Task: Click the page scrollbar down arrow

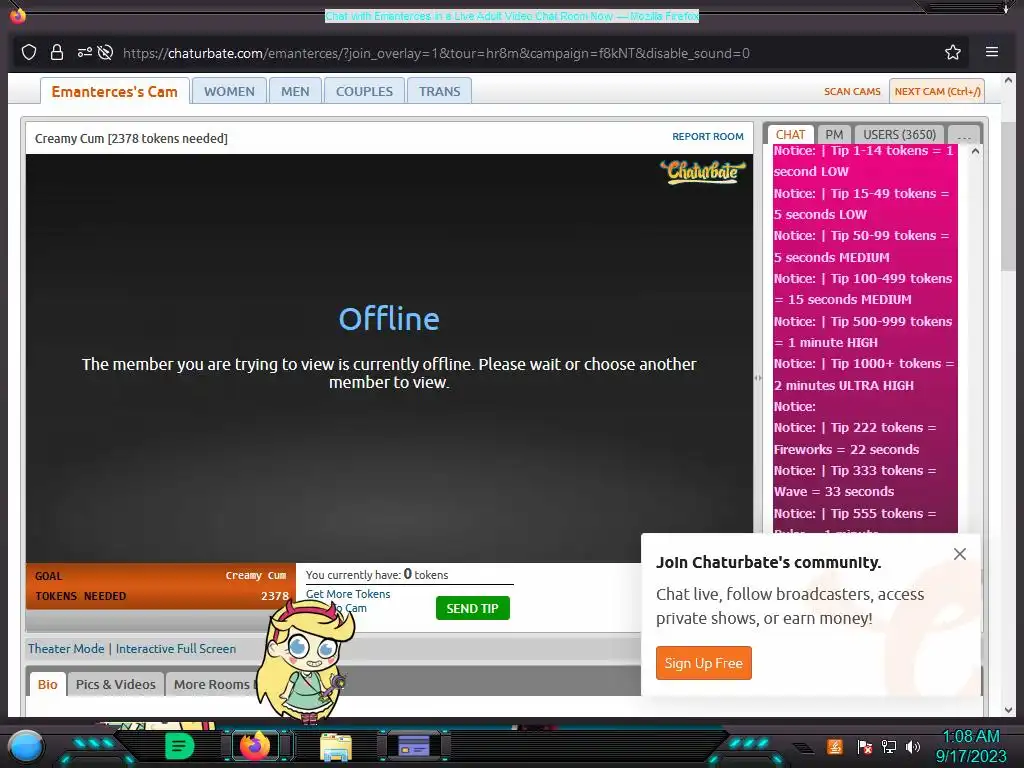Action: 1008,709
